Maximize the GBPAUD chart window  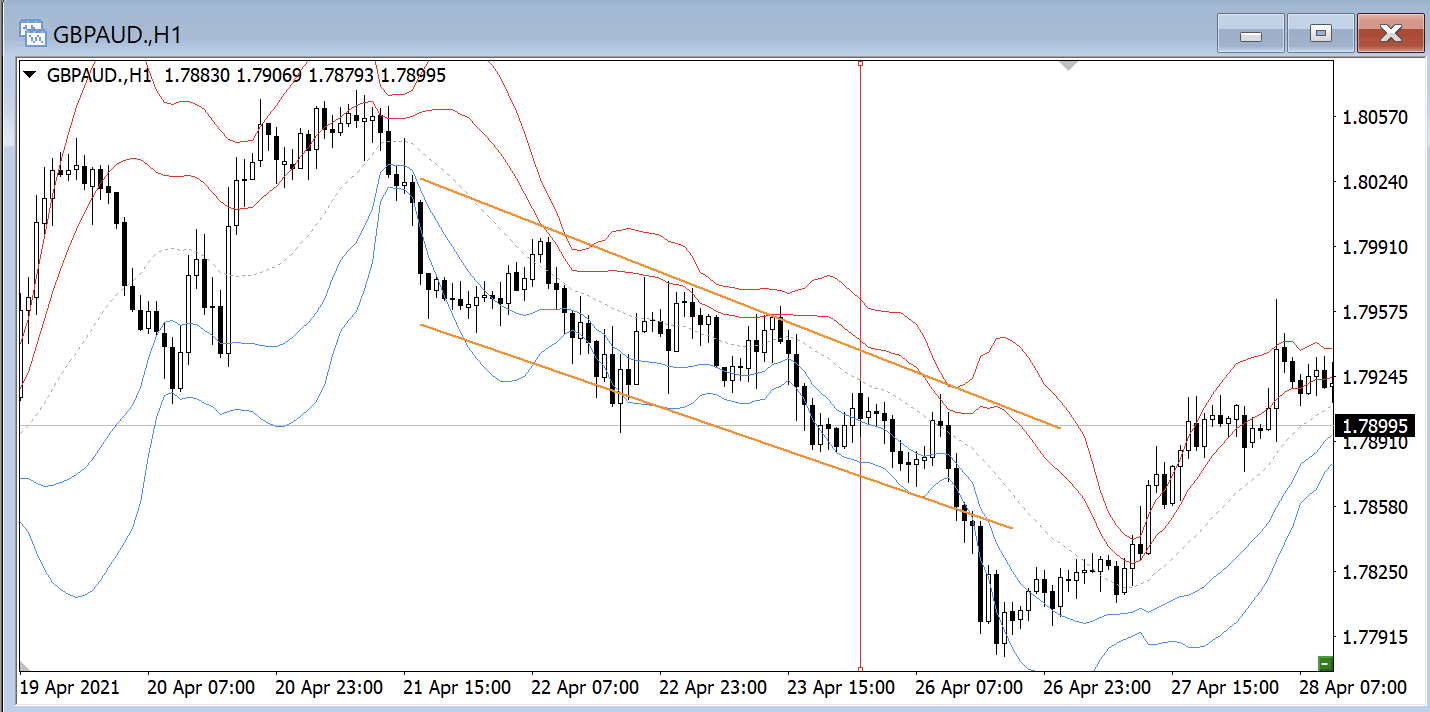(x=1320, y=34)
